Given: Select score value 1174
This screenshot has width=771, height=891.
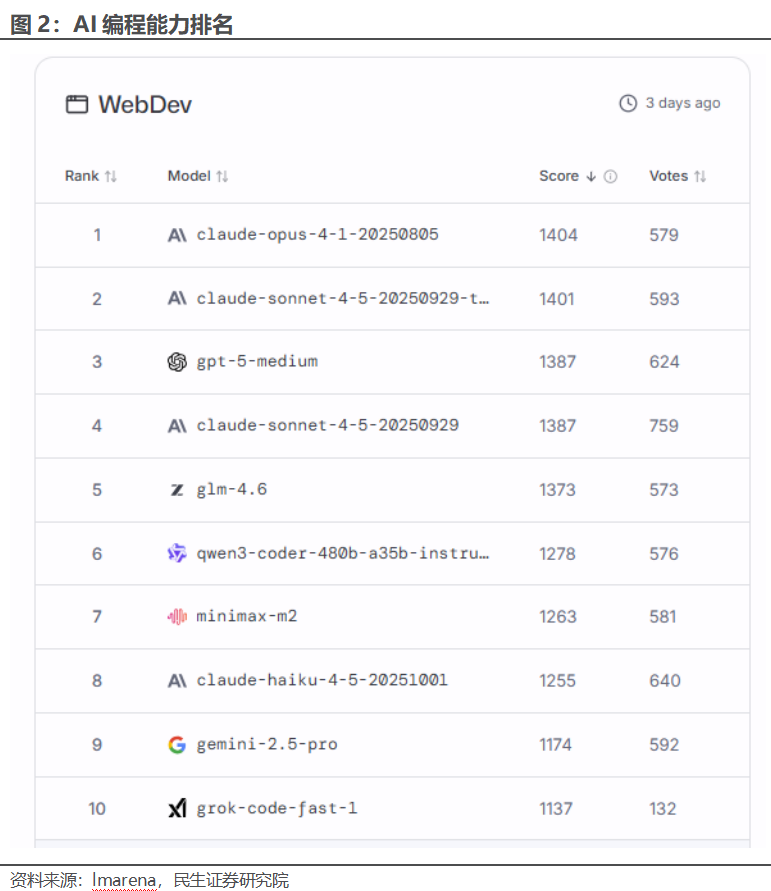Looking at the screenshot, I should point(556,745).
